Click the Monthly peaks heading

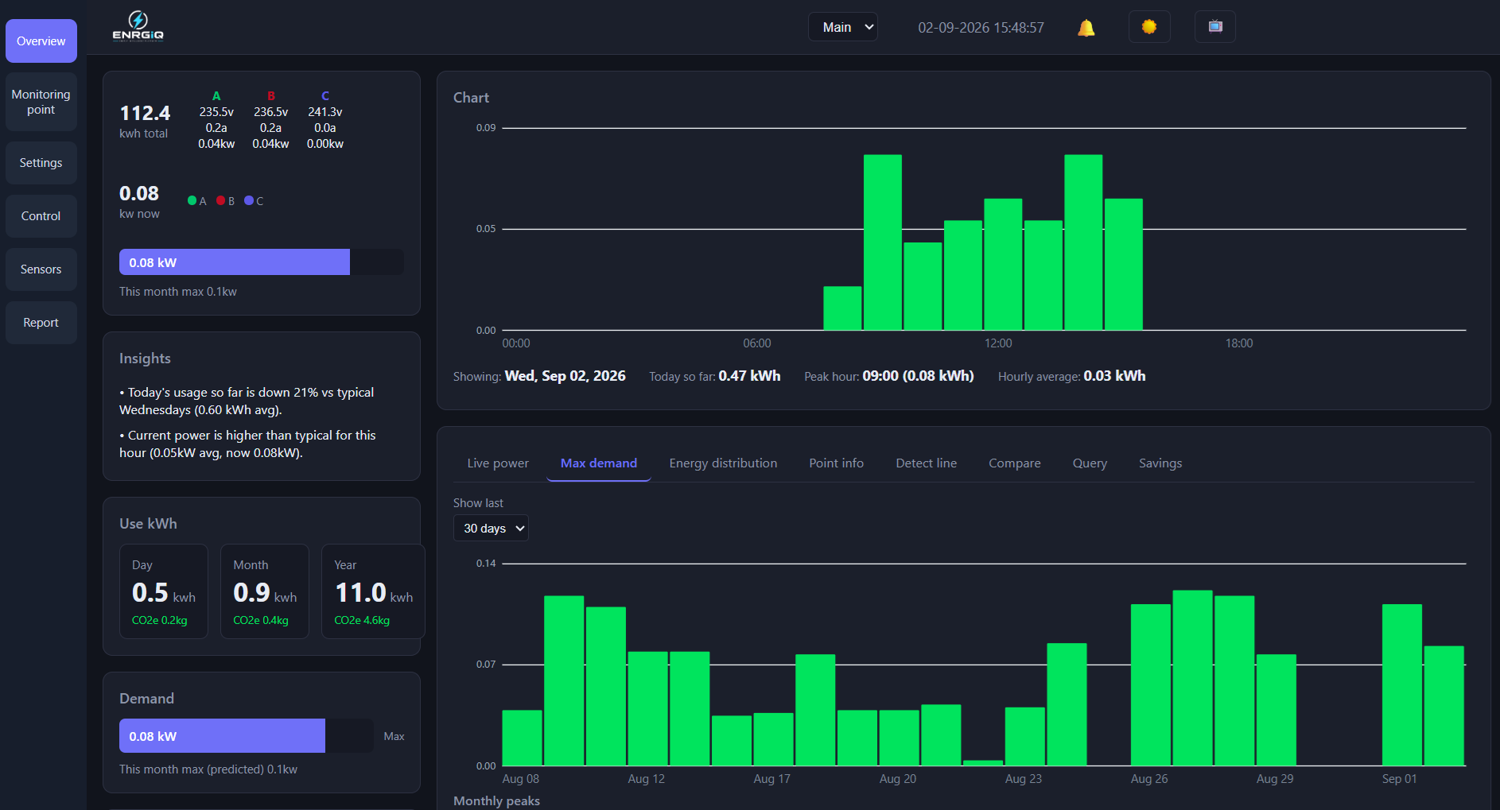[x=497, y=801]
